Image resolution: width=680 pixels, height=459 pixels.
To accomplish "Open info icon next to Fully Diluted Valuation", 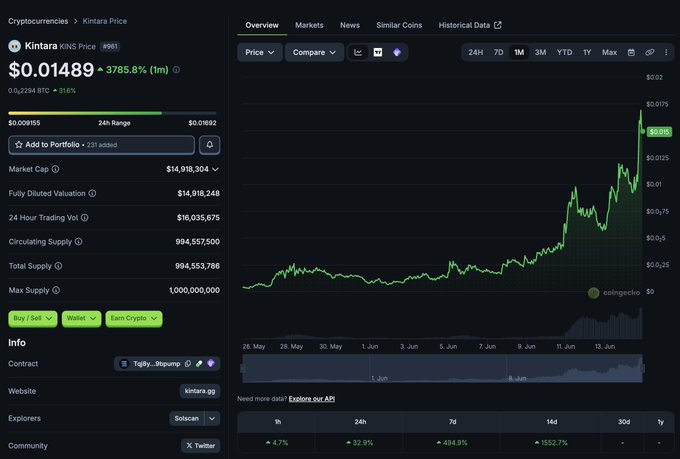I will pyautogui.click(x=92, y=193).
